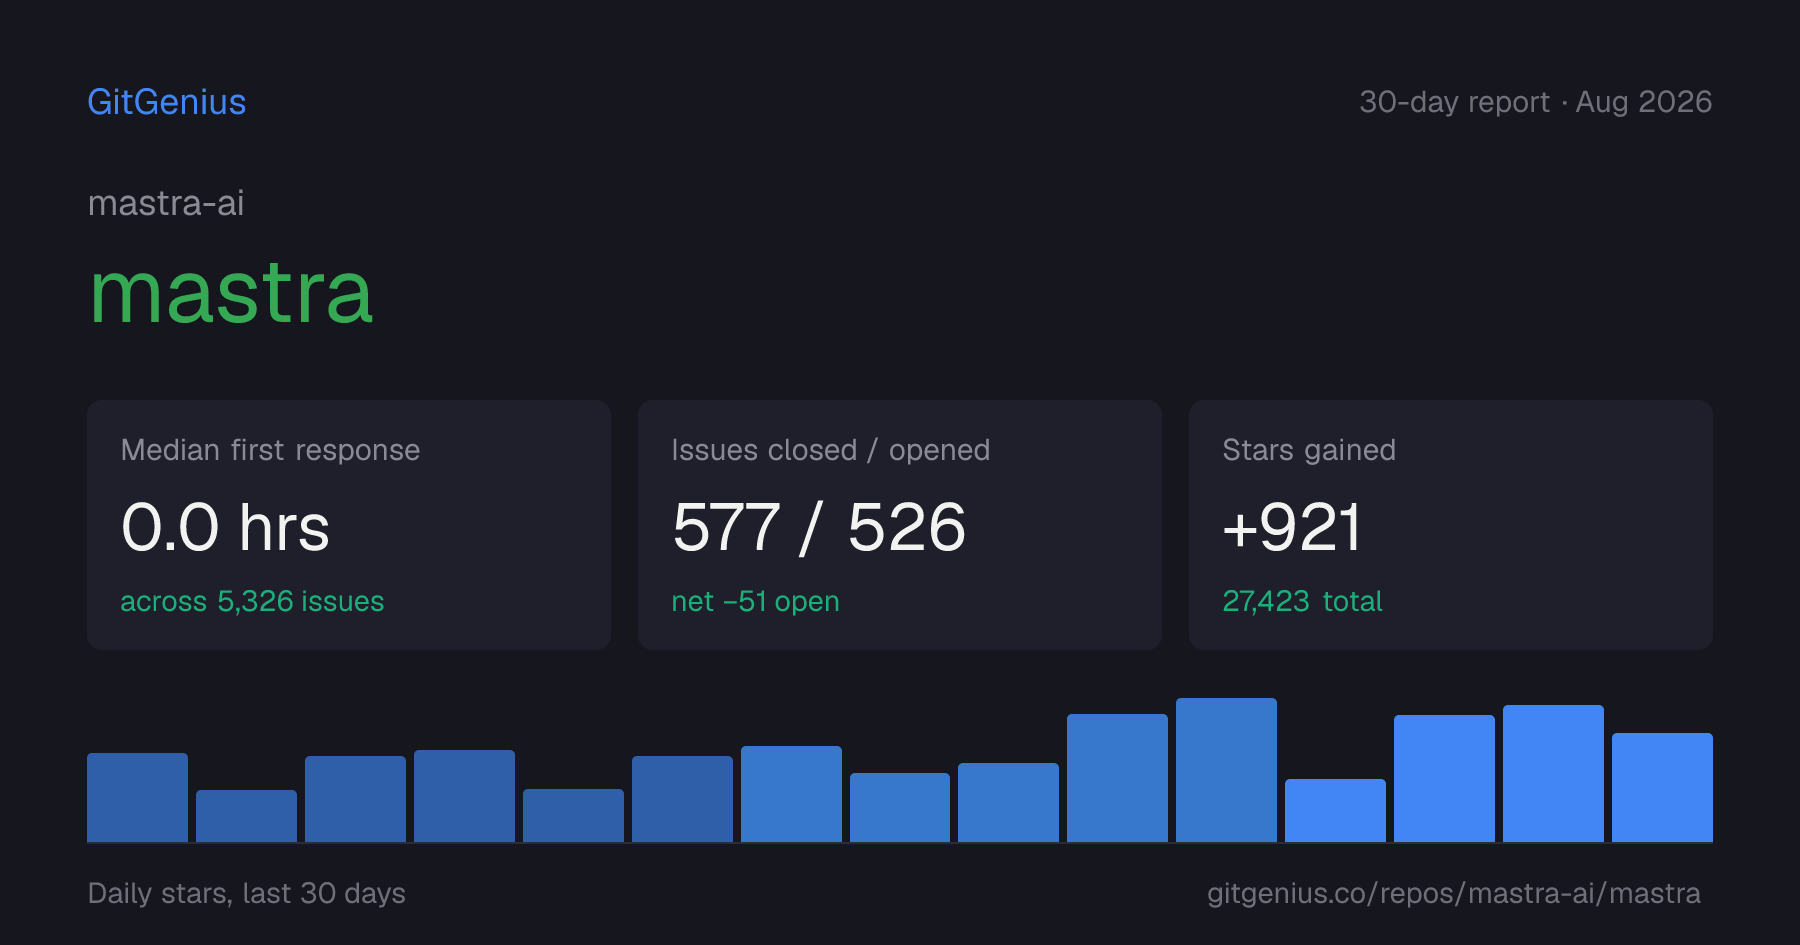Click the "Median first response" label
This screenshot has height=945, width=1800.
(x=270, y=450)
